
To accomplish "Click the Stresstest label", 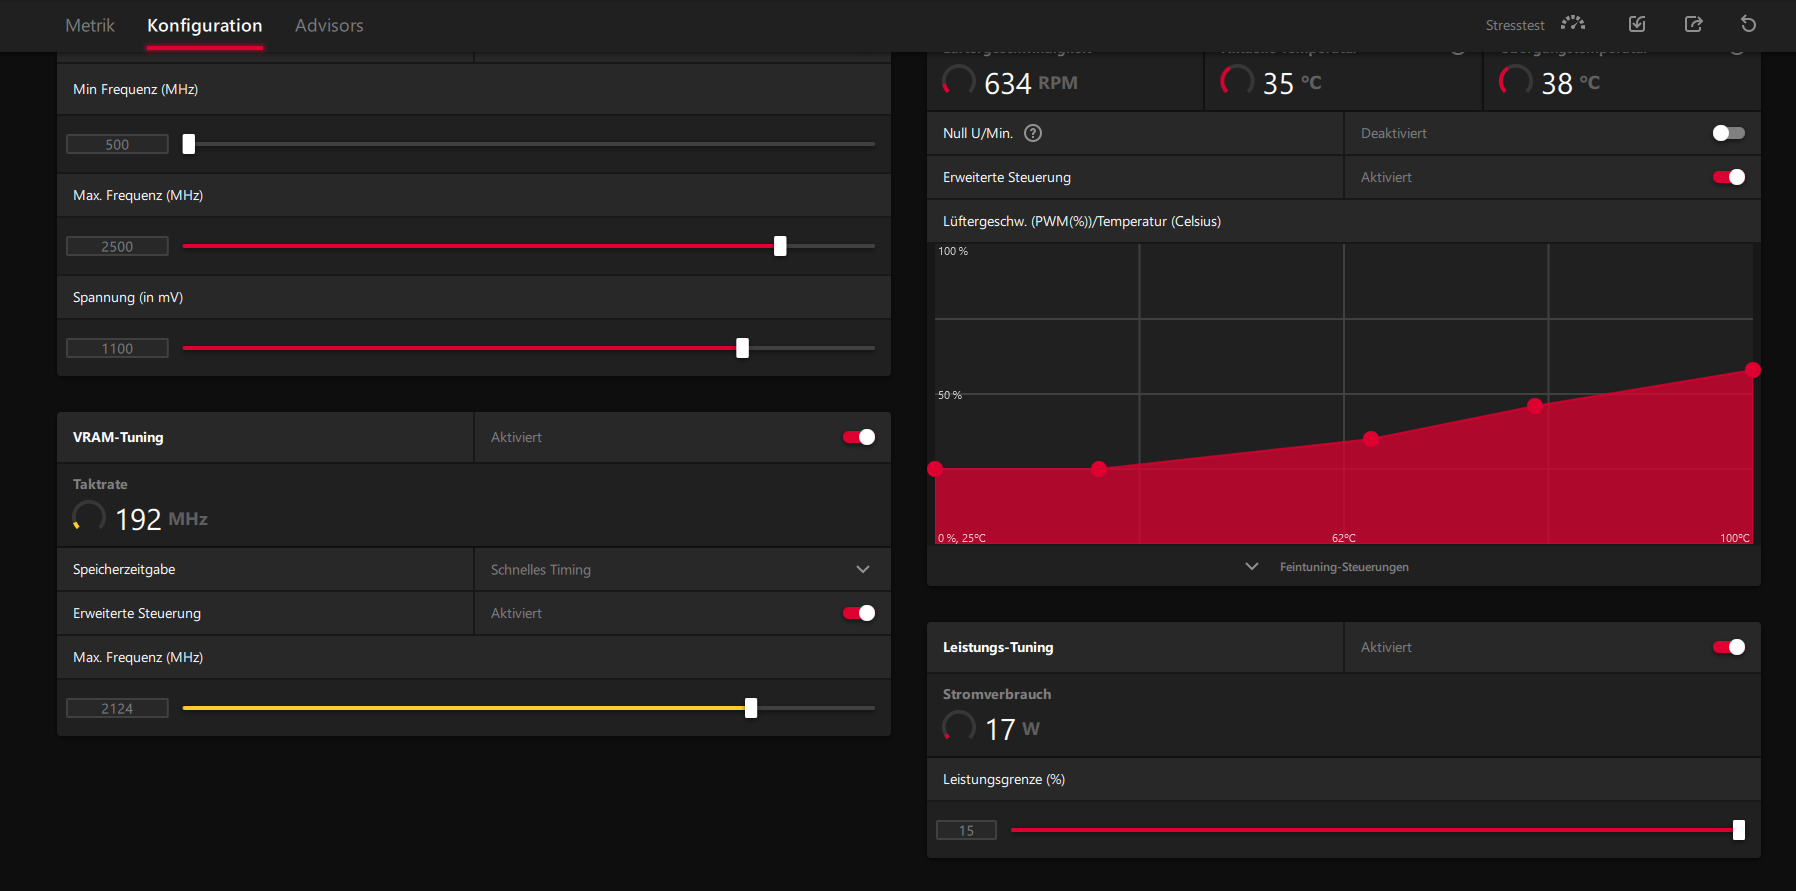I will (x=1515, y=25).
